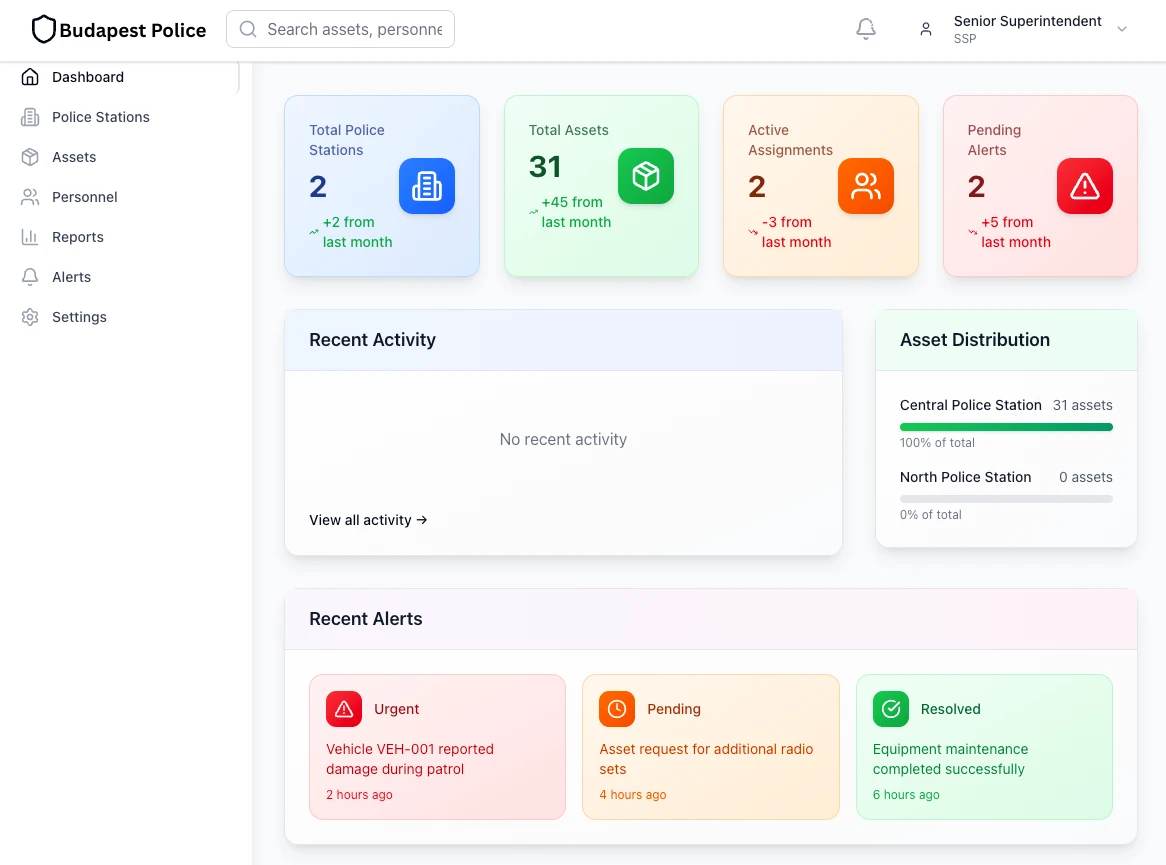Screen dimensions: 1166x865
Task: Click Central Police Station progress bar
Action: pyautogui.click(x=1006, y=427)
